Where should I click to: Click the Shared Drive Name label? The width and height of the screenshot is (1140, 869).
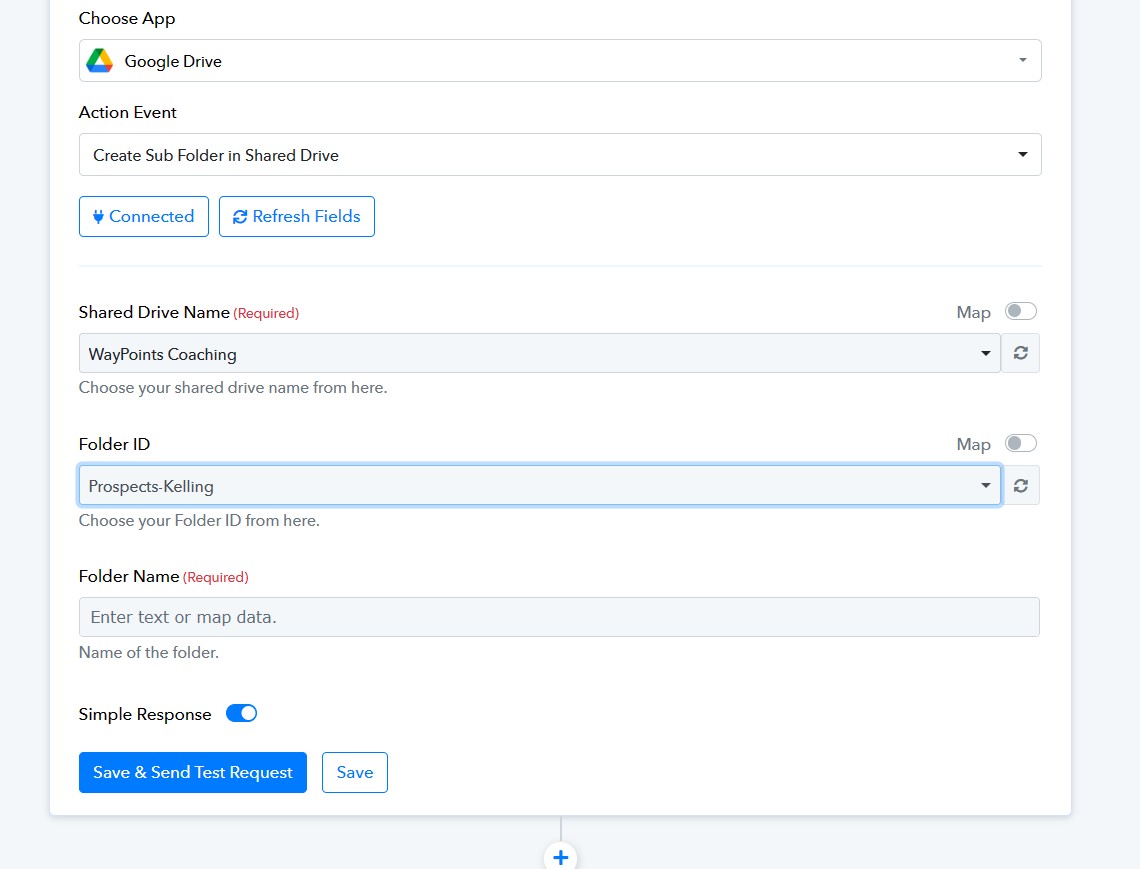[x=154, y=312]
